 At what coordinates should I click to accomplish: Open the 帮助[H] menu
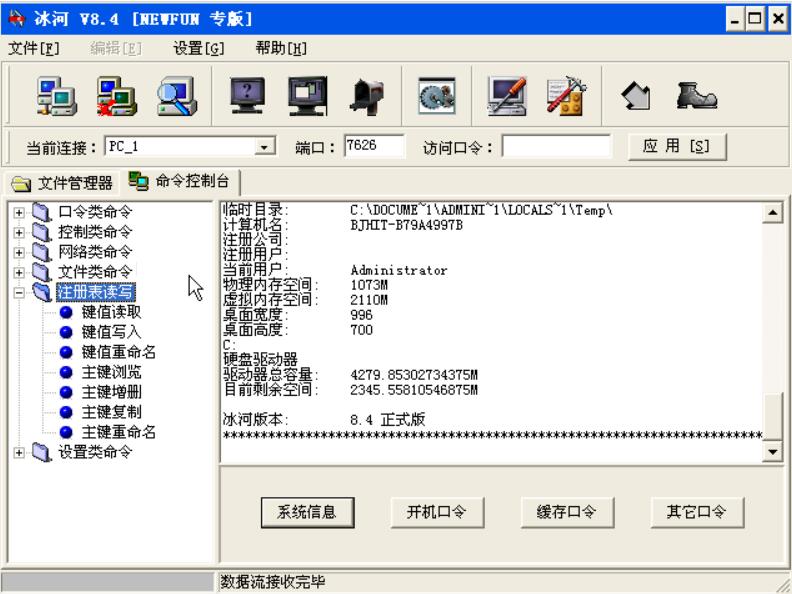(x=281, y=48)
